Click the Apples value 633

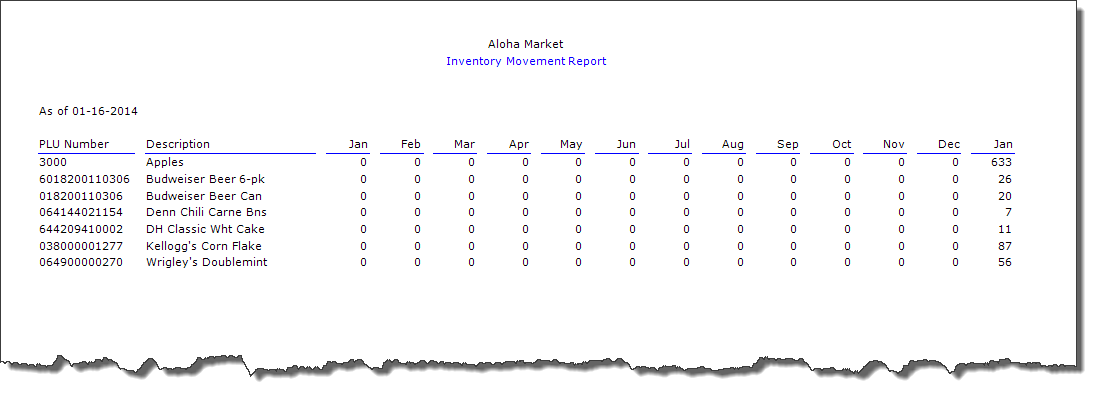pyautogui.click(x=1002, y=162)
